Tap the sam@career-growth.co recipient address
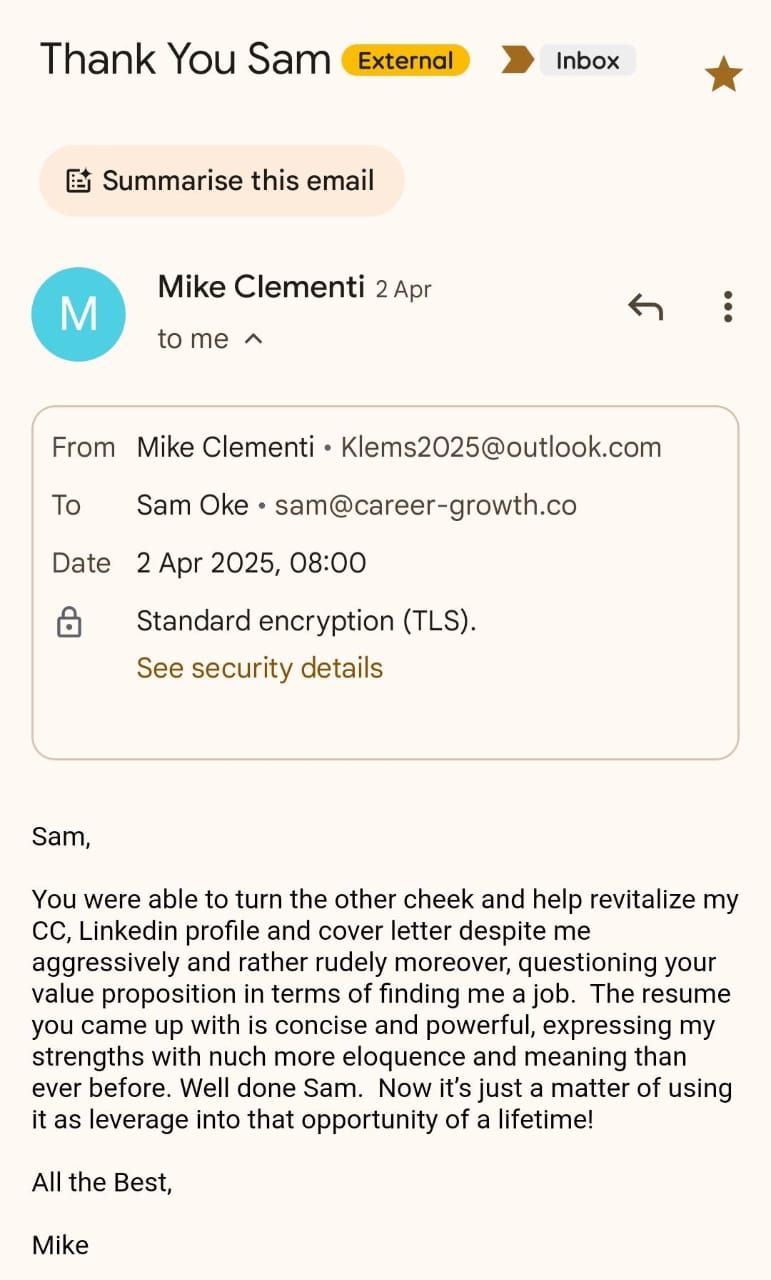The width and height of the screenshot is (771, 1280). pos(425,505)
